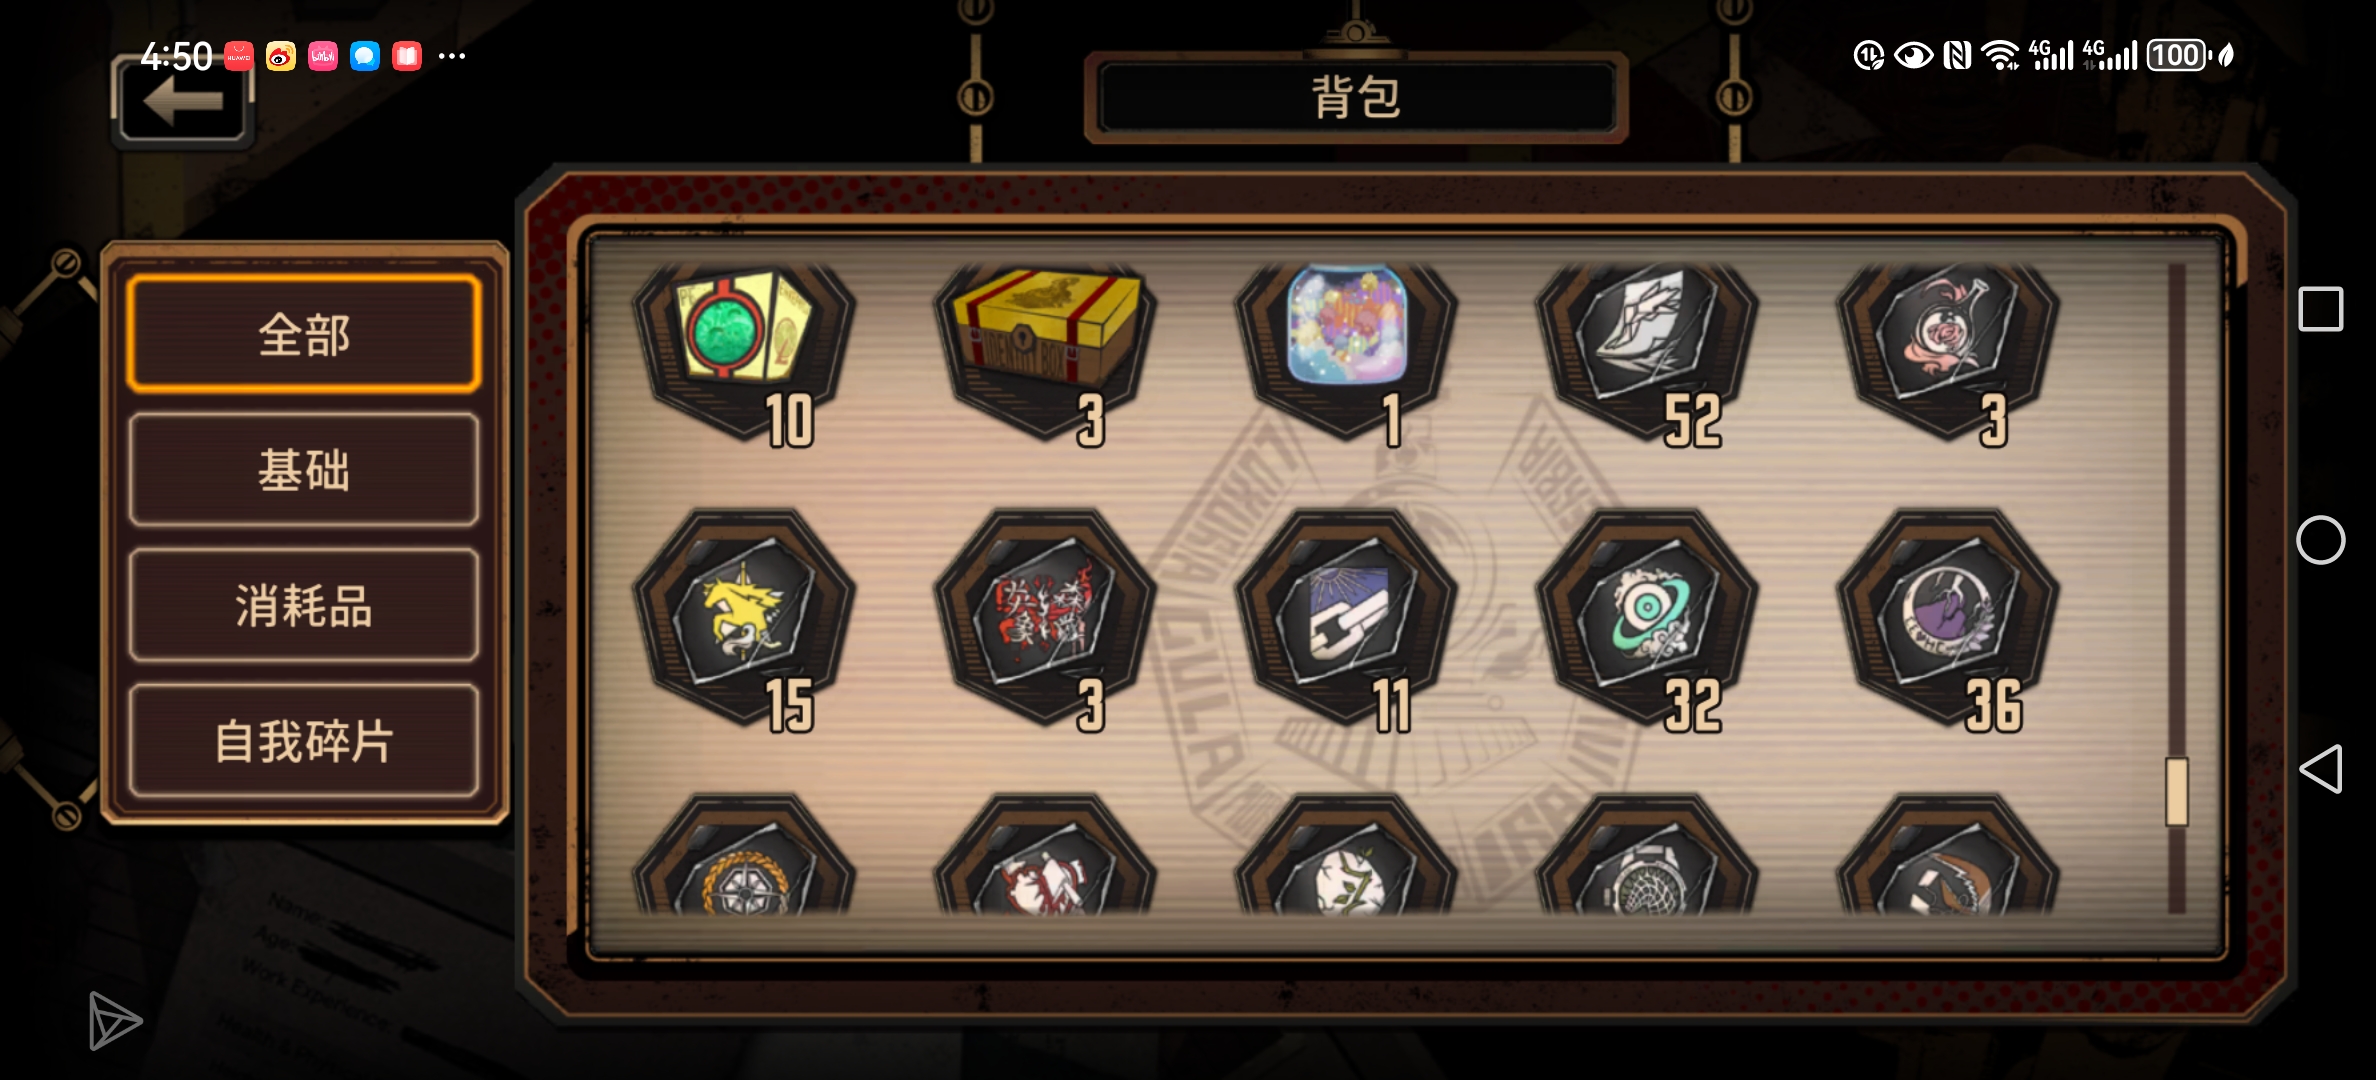
Task: Select the green ticket item with count 10
Action: [x=745, y=350]
